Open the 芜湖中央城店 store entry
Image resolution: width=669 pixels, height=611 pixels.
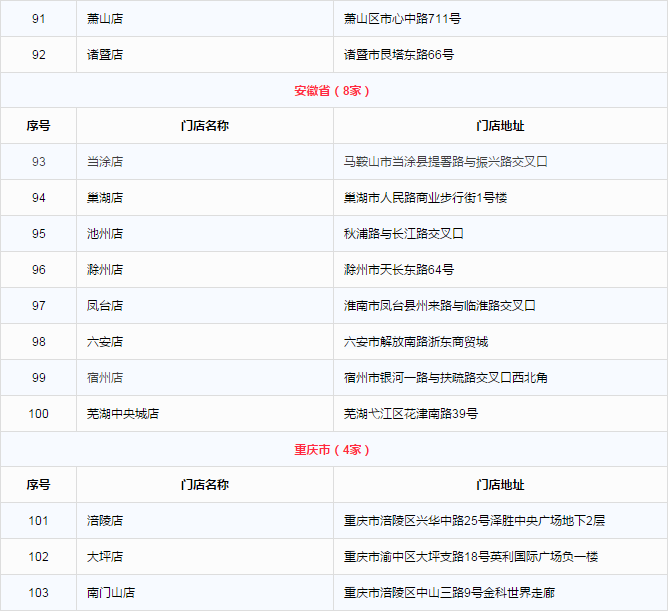(123, 414)
